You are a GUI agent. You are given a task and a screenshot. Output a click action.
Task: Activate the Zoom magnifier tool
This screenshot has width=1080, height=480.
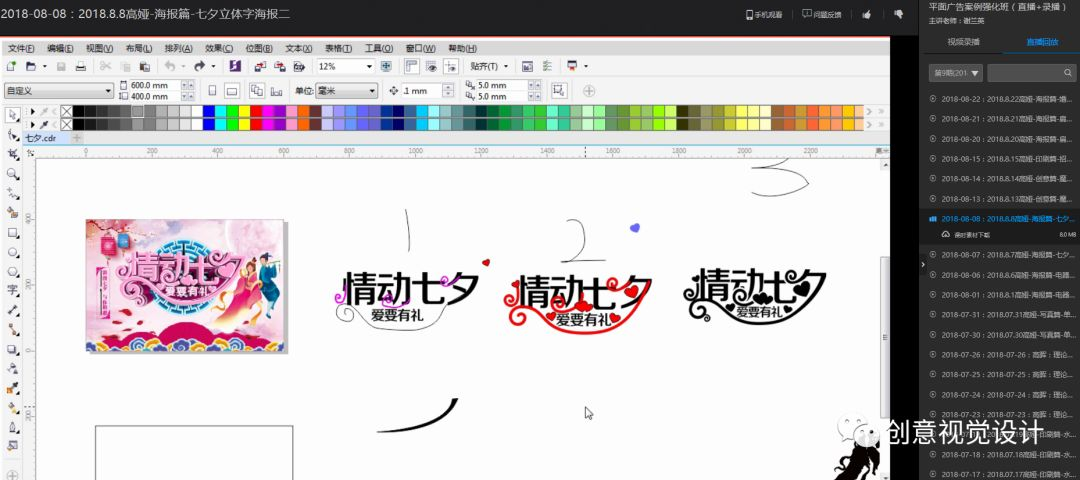click(12, 174)
